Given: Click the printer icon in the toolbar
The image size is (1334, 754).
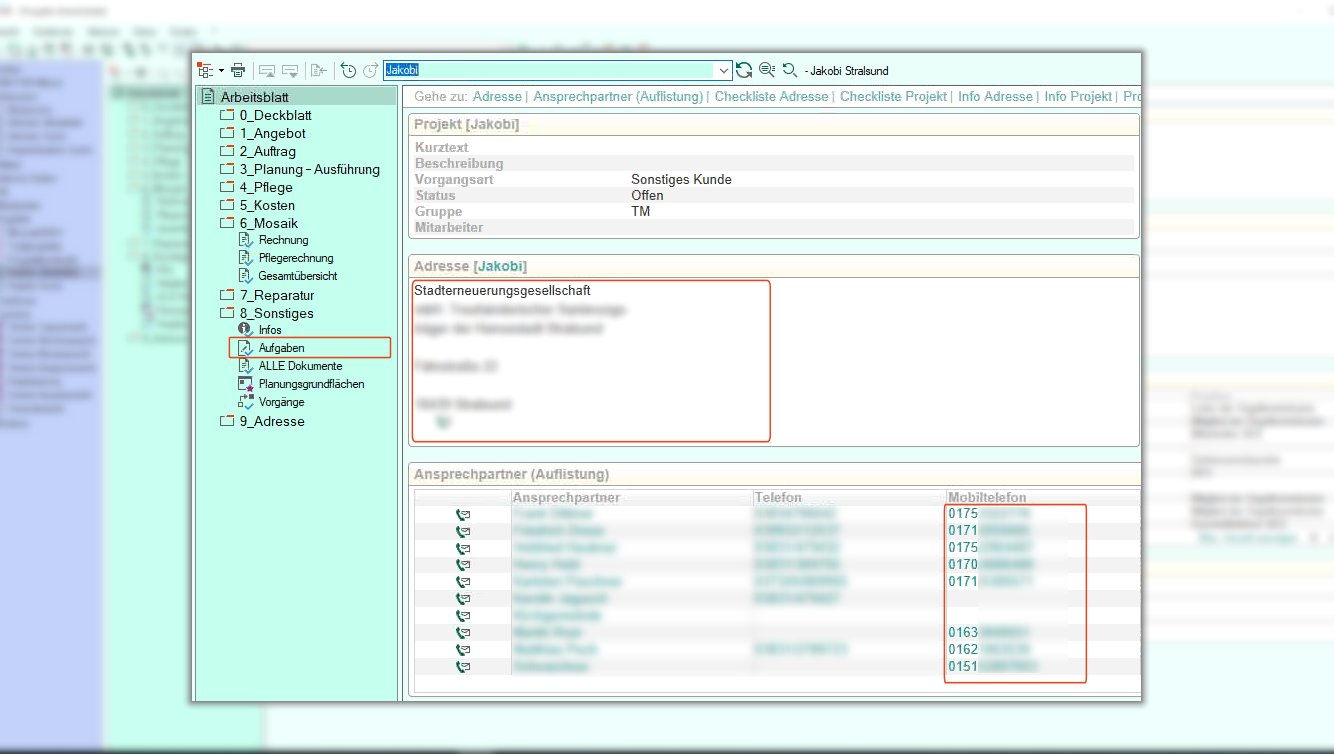Looking at the screenshot, I should 238,70.
